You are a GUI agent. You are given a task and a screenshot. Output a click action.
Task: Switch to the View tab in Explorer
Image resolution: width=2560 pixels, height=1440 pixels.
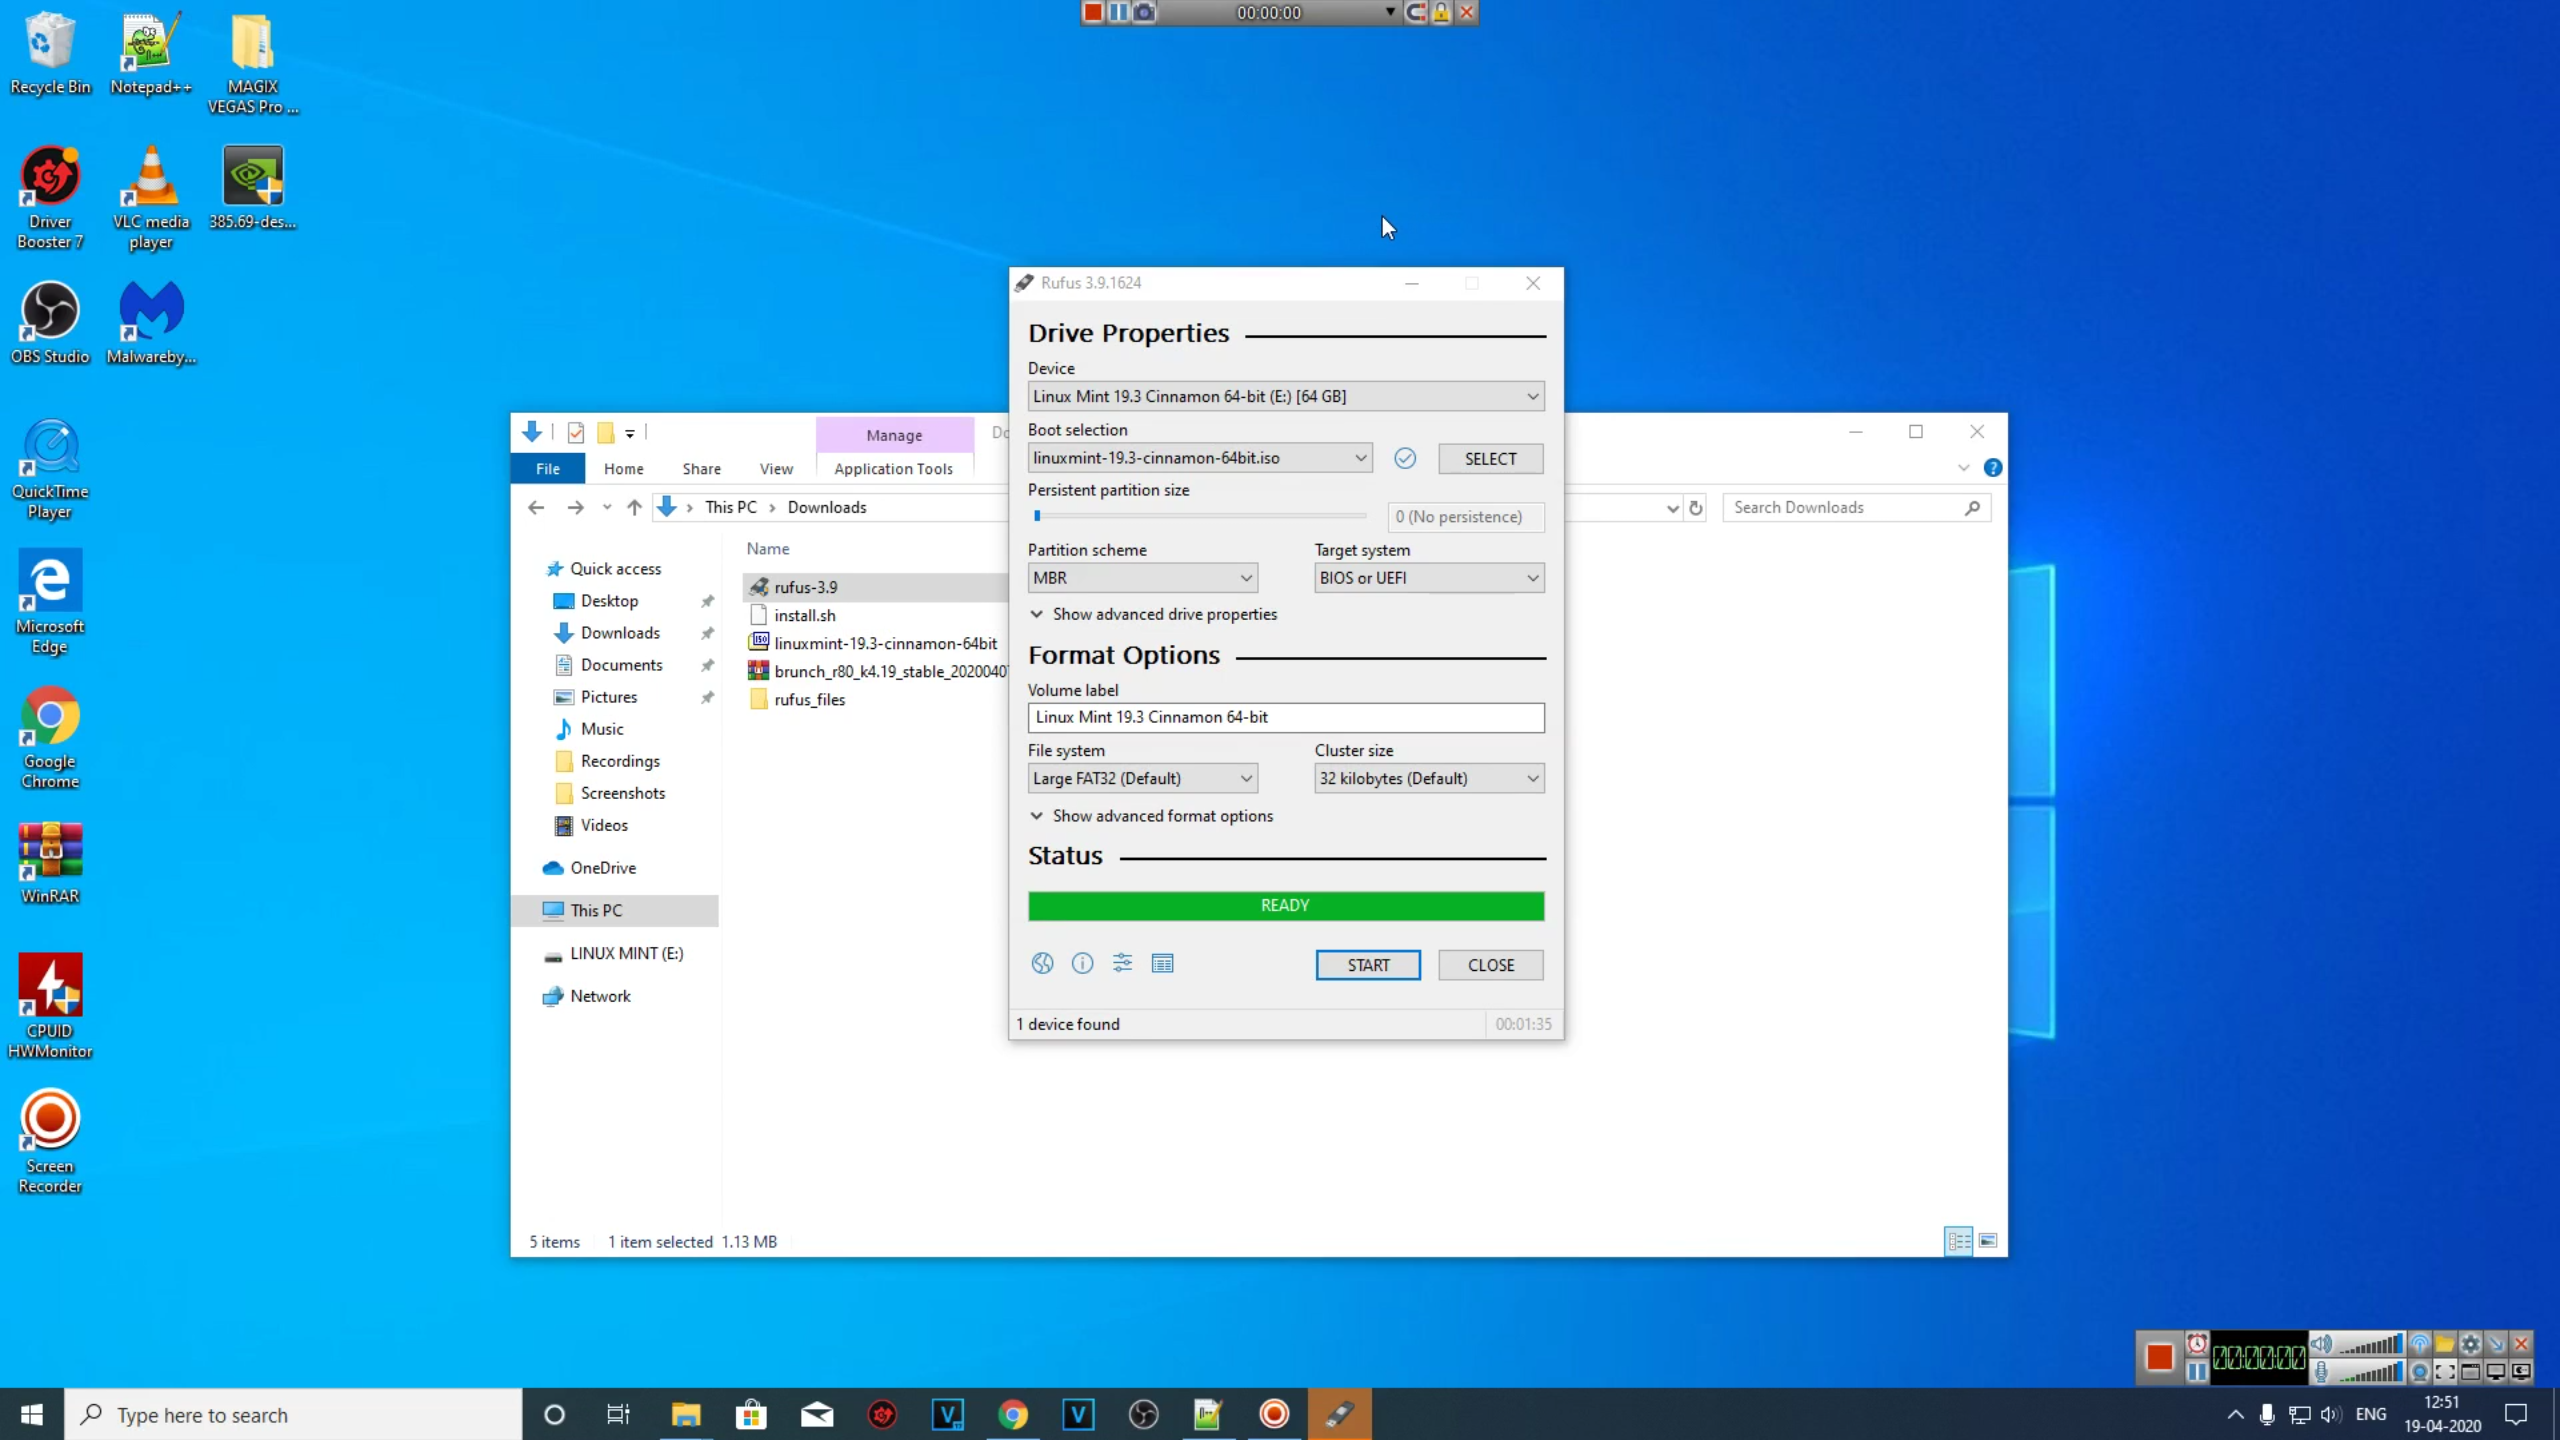776,468
